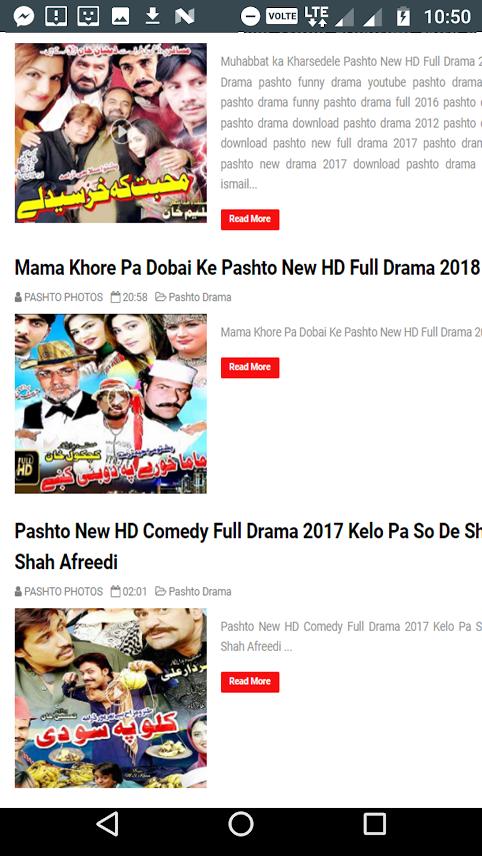Select PASHTO PHOTOS author above Mama Khore poster
The image size is (482, 856).
click(x=58, y=297)
